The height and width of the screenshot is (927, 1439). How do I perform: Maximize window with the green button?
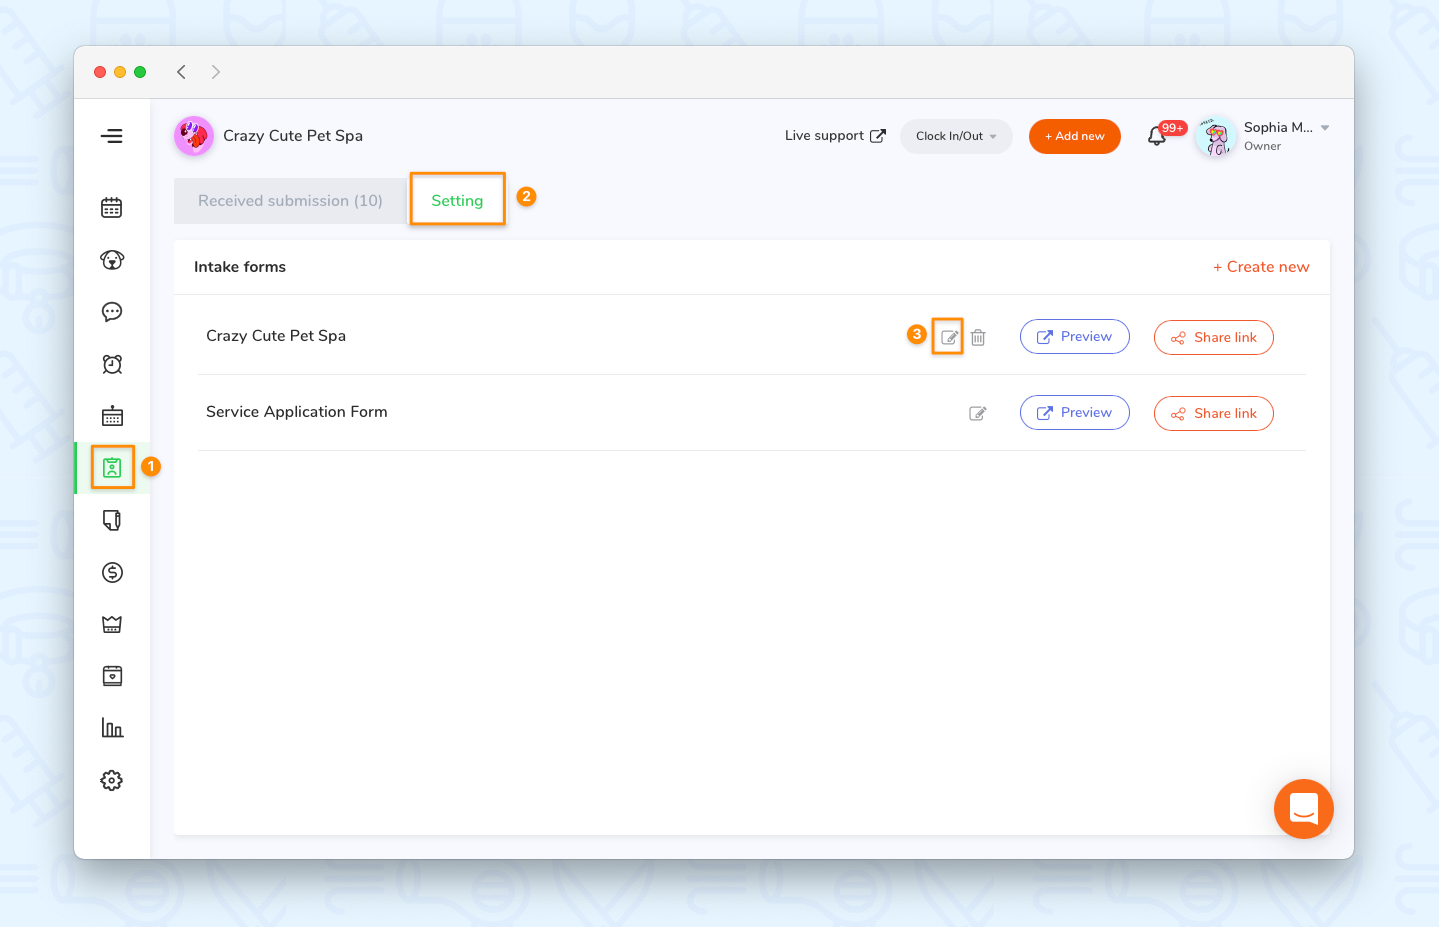point(140,72)
